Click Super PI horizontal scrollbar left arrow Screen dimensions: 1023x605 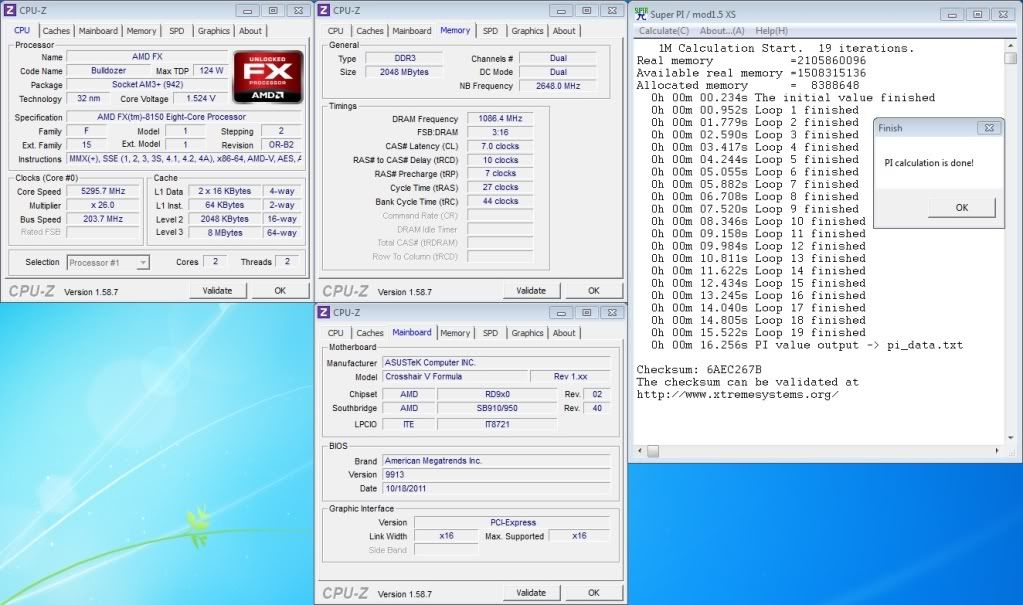(639, 452)
